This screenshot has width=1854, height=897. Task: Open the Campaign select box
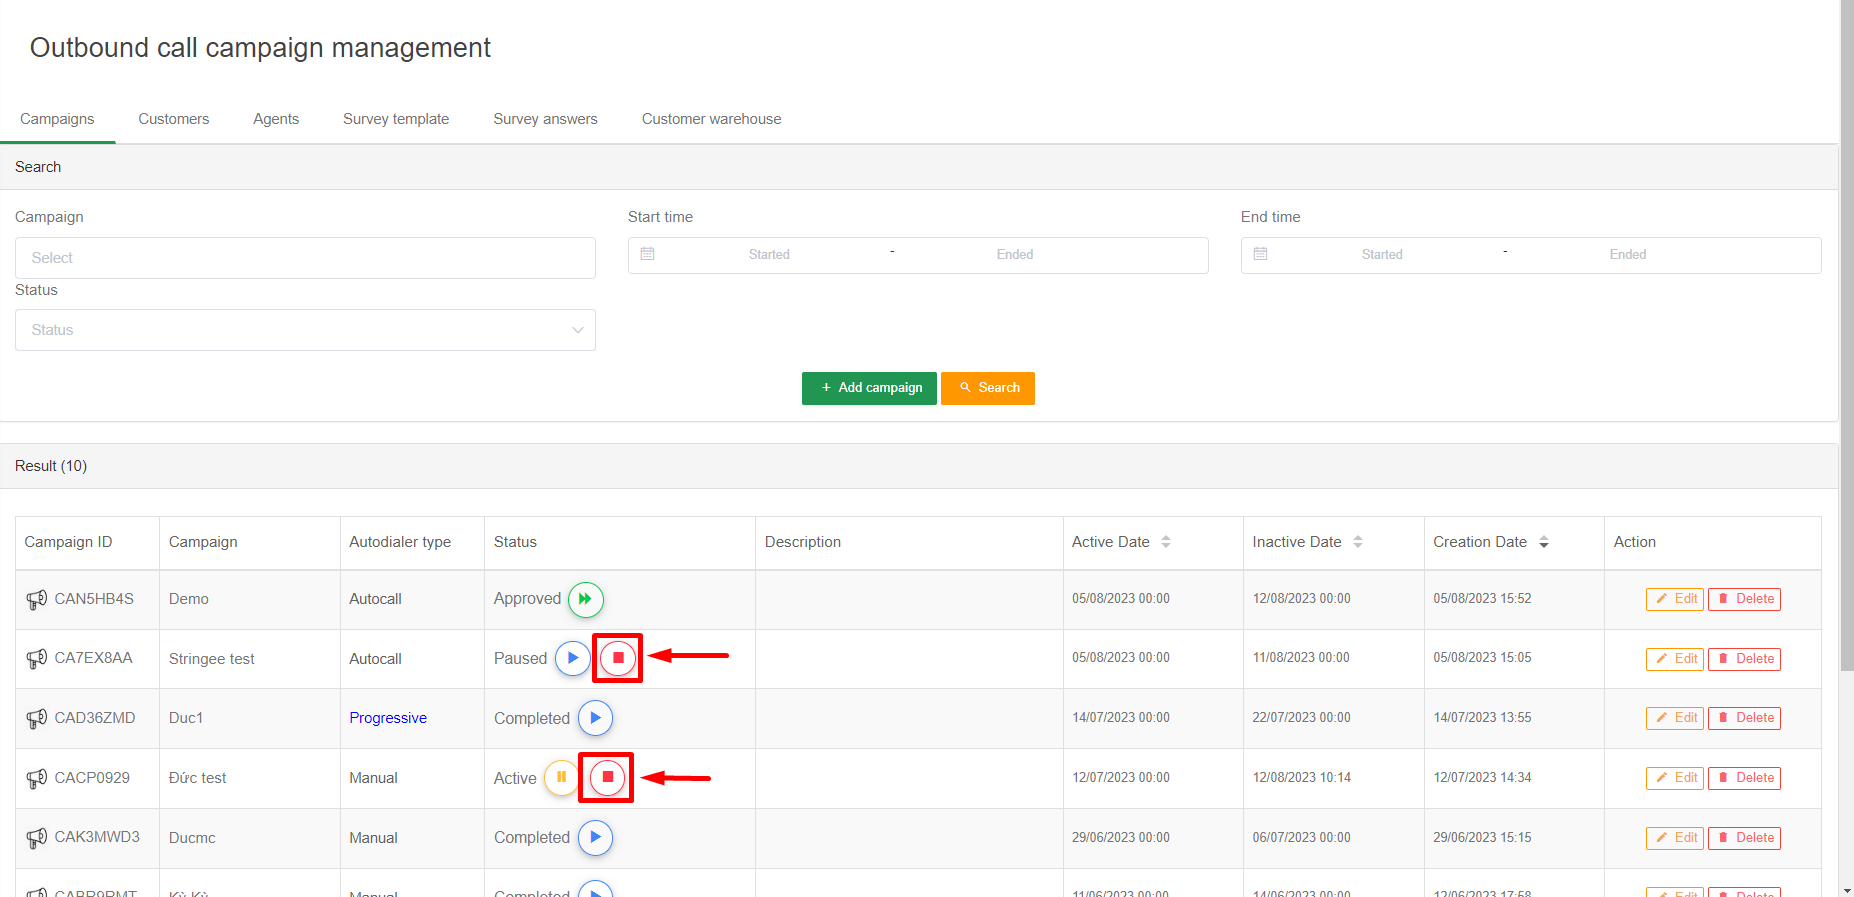[x=305, y=258]
